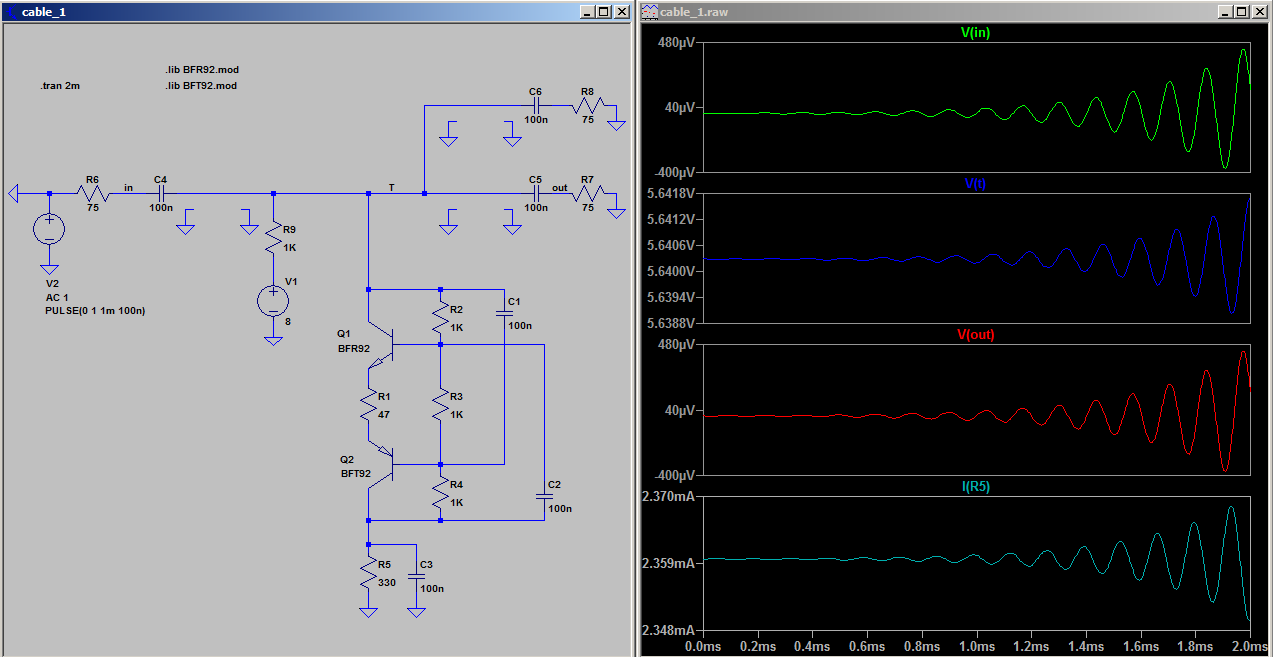1273x657 pixels.
Task: Minimize the cable_1.raw waveform window
Action: tap(1226, 11)
